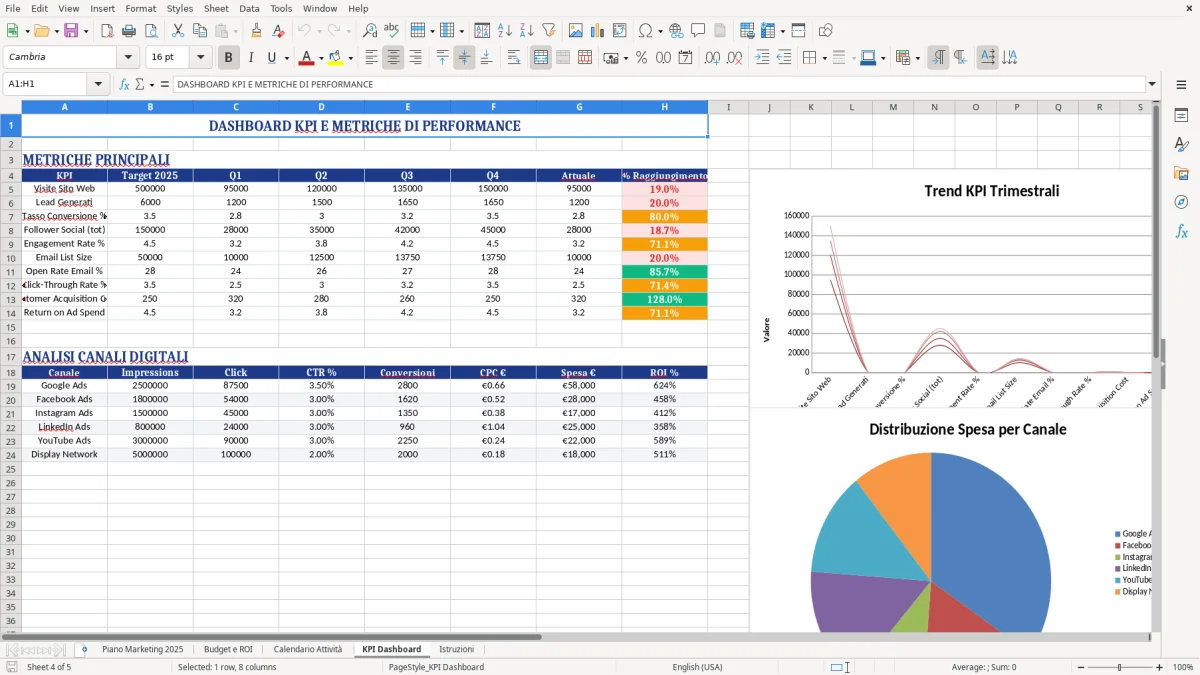Add a decimal place using toolbar icon
Image resolution: width=1200 pixels, height=675 pixels.
712,57
